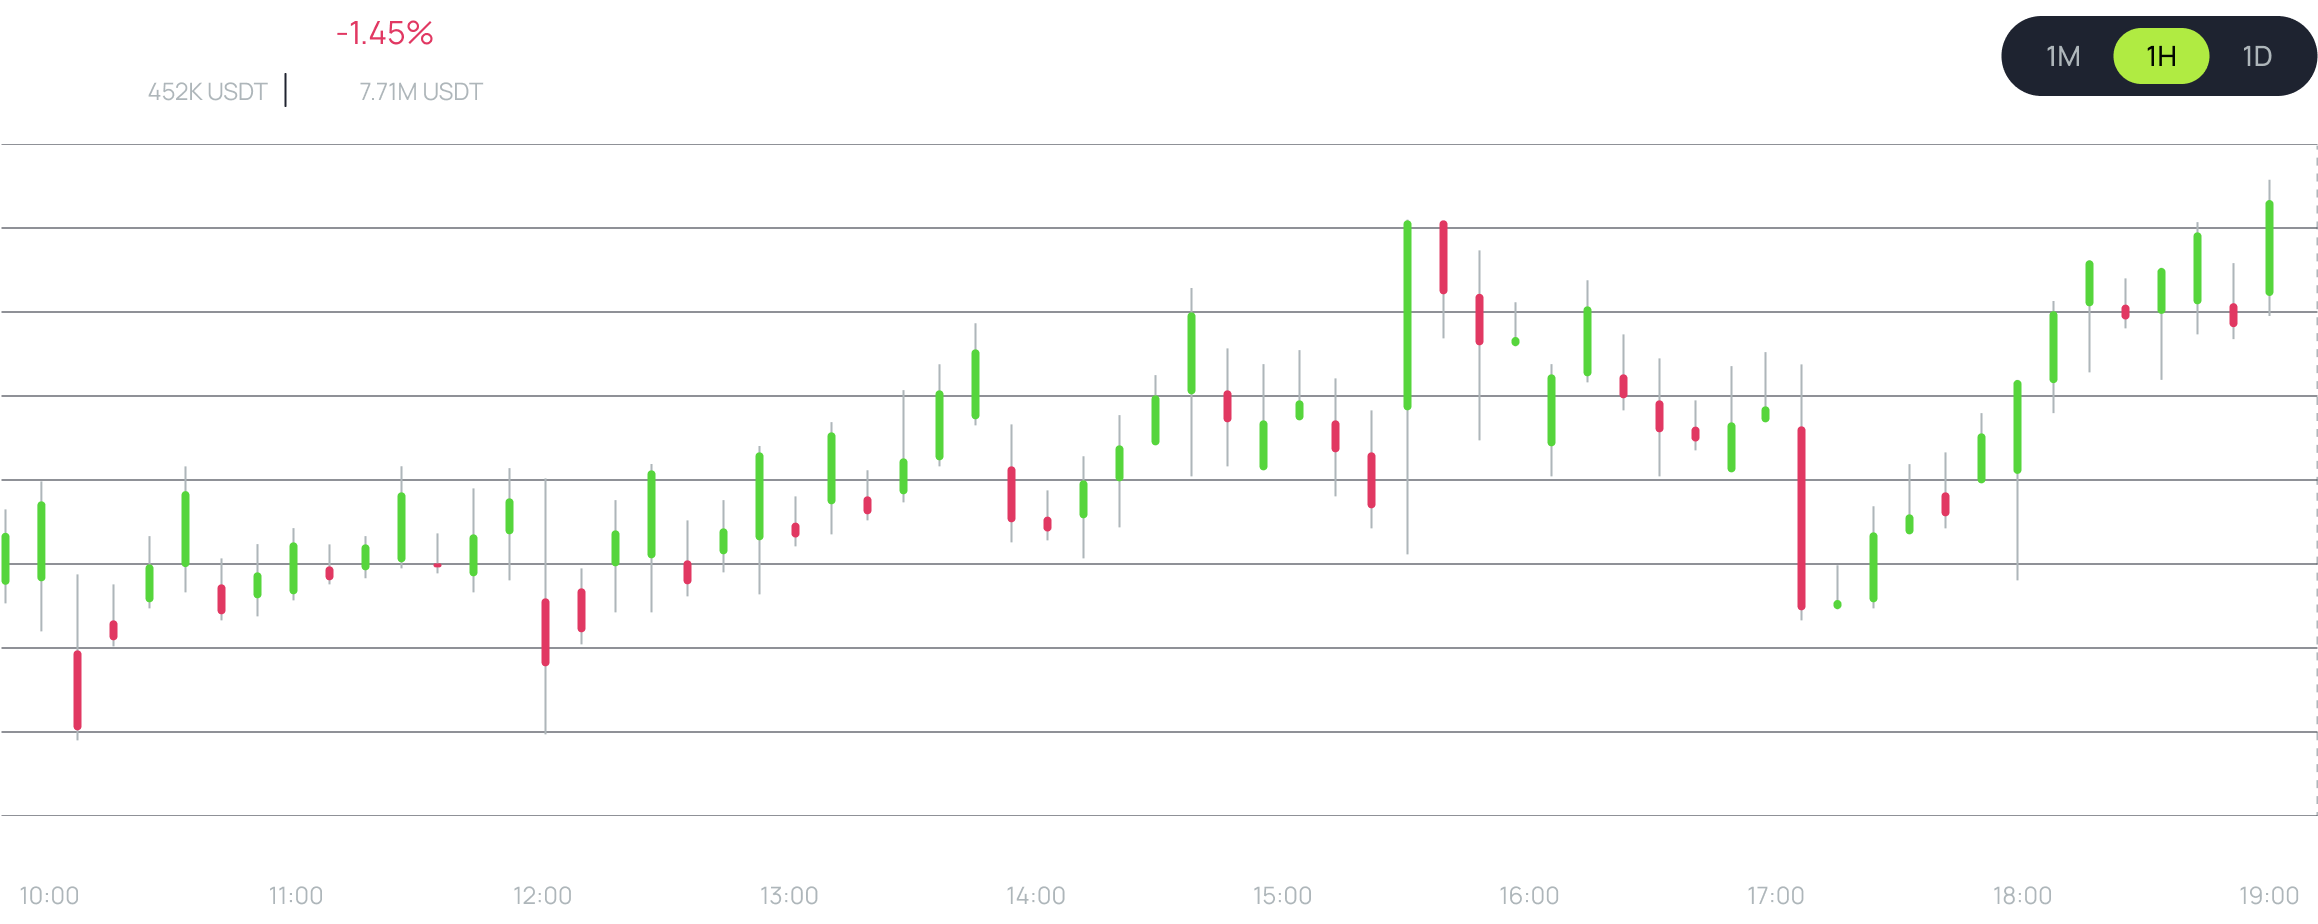
Task: Click the 452K USDT volume value
Action: [207, 92]
